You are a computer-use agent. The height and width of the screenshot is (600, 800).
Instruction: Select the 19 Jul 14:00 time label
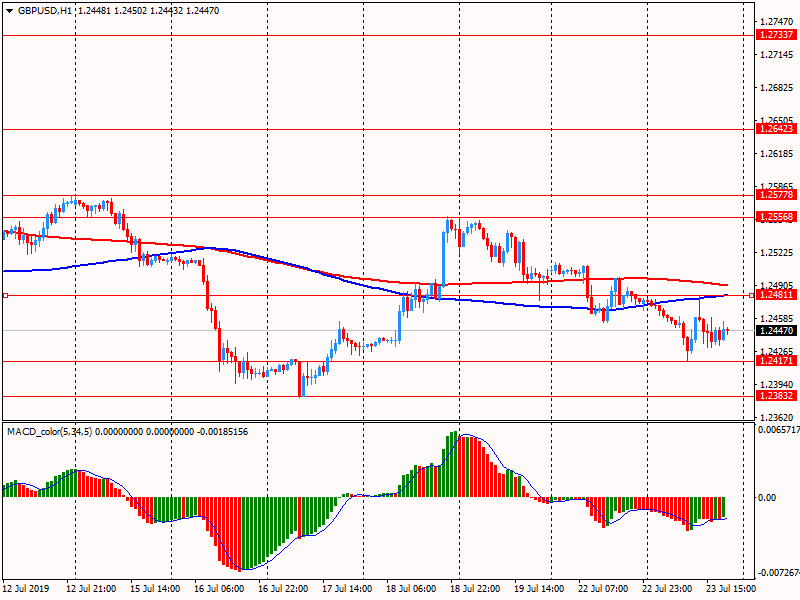539,588
